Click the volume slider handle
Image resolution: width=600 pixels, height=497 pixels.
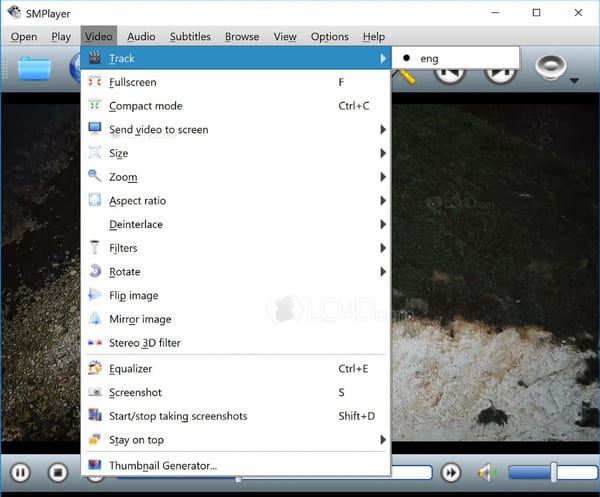click(554, 473)
